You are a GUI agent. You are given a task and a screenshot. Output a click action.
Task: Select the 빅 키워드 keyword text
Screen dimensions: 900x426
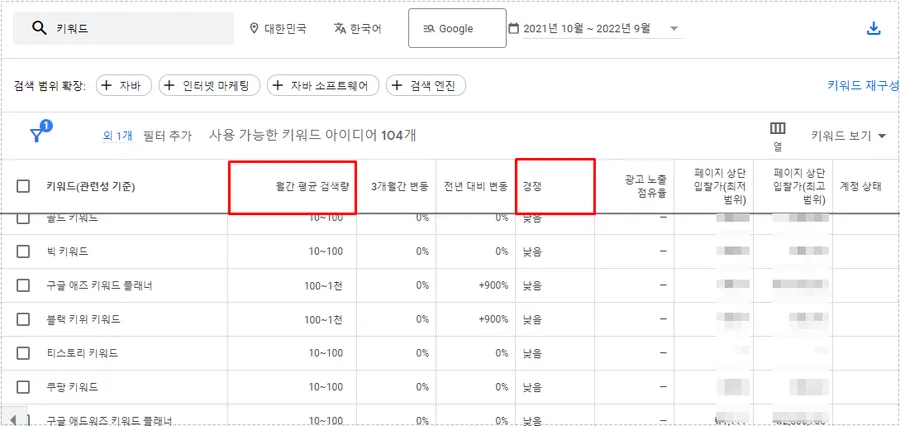(x=67, y=251)
